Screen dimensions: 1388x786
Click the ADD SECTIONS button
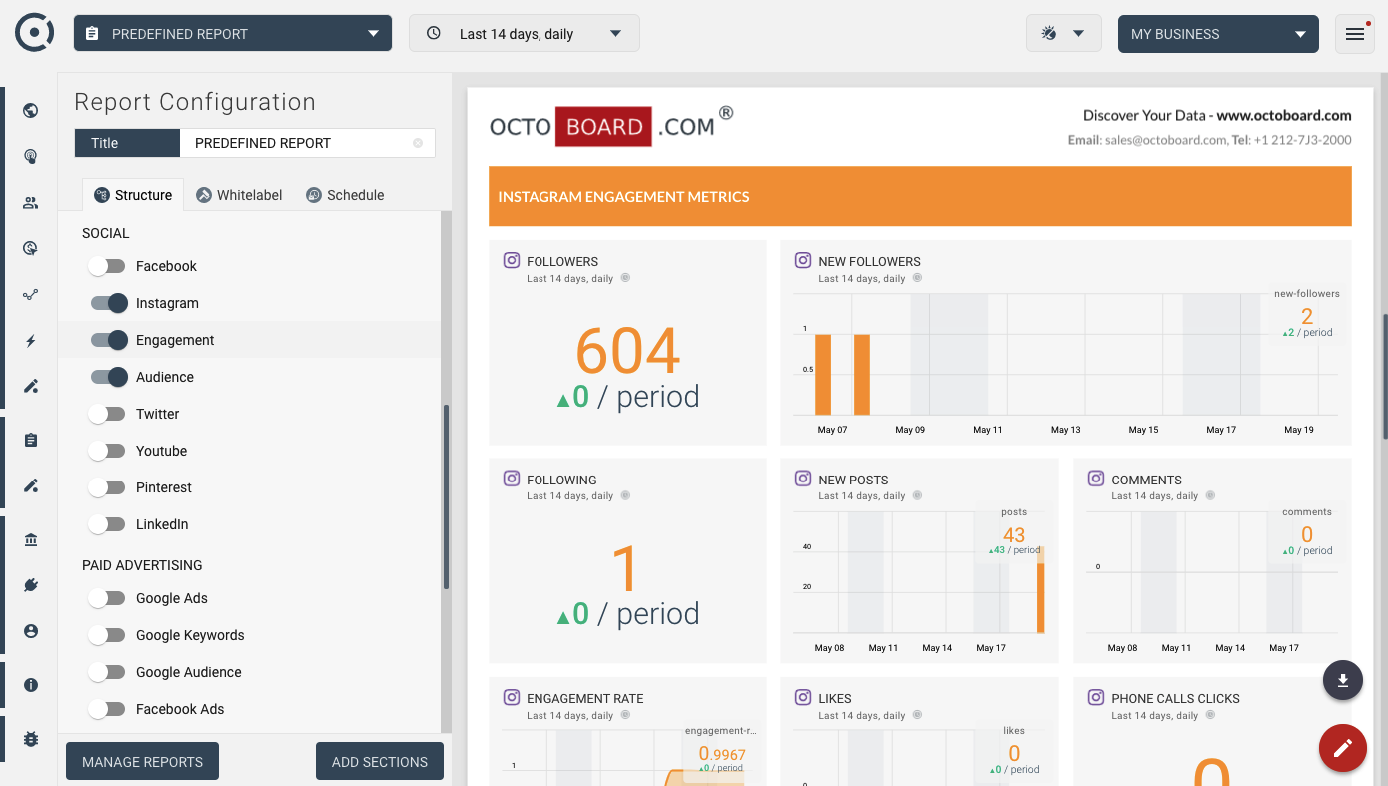tap(380, 762)
